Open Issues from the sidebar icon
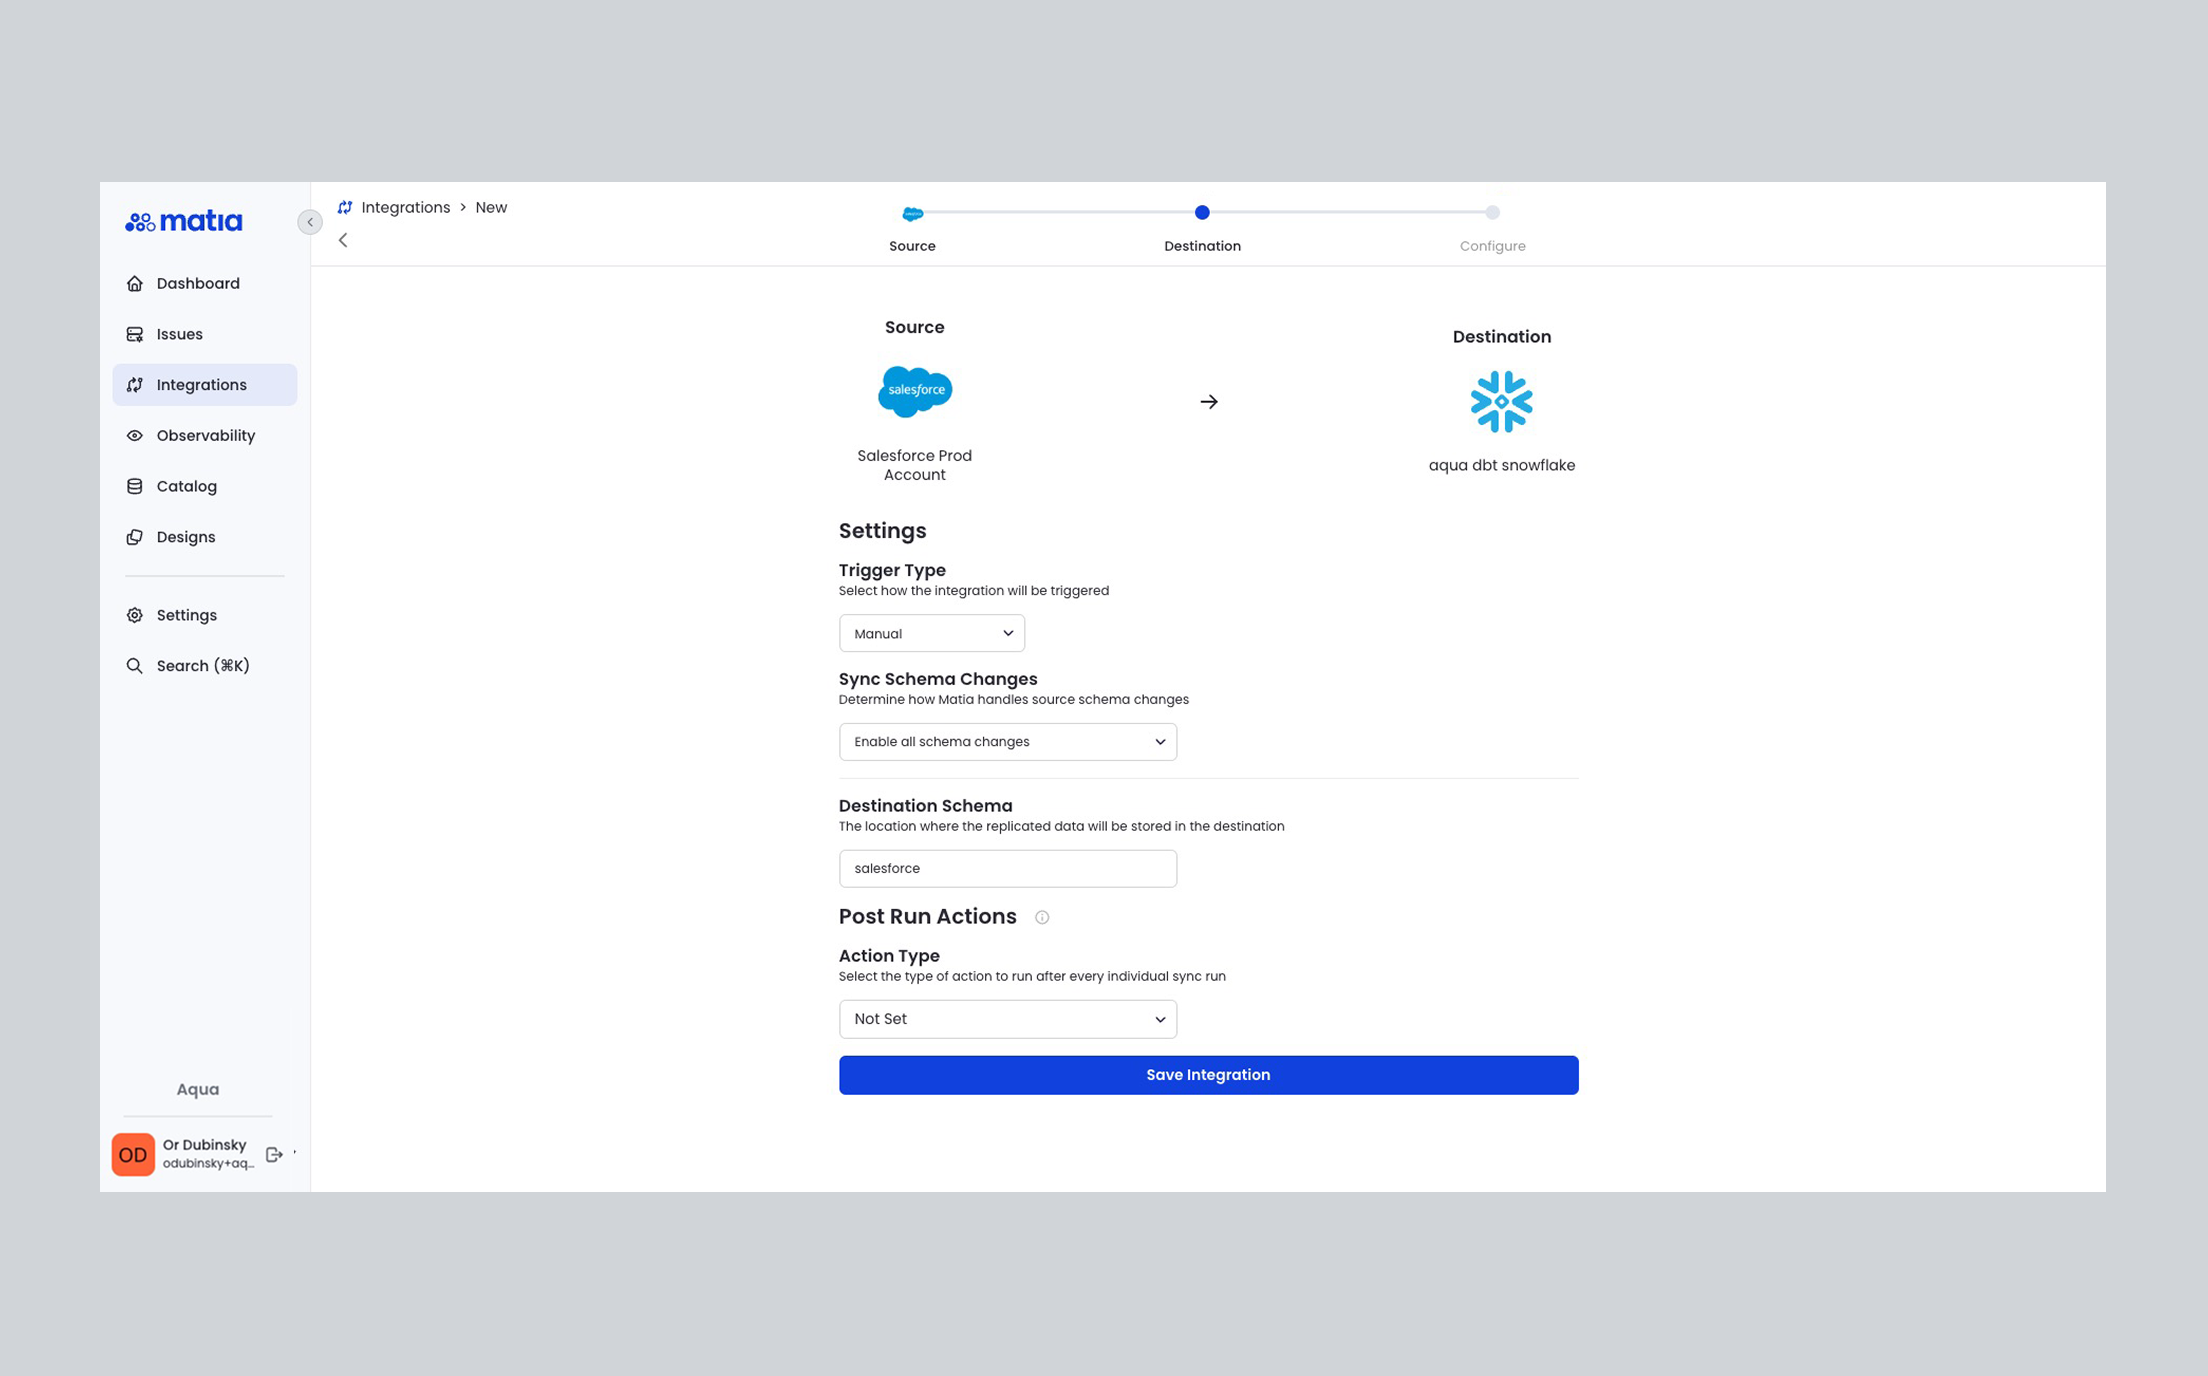The width and height of the screenshot is (2208, 1376). (135, 333)
